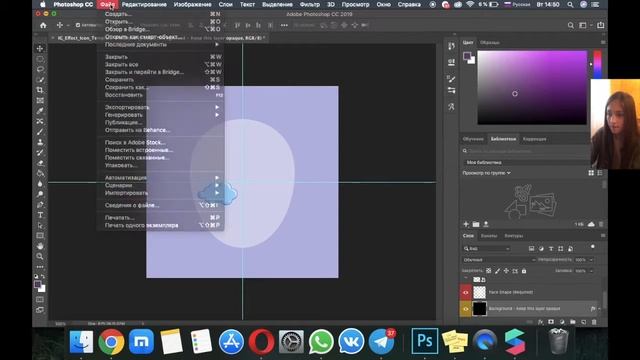Hide the Face Shape layer eye
Image resolution: width=640 pixels, height=360 pixels.
pos(466,292)
